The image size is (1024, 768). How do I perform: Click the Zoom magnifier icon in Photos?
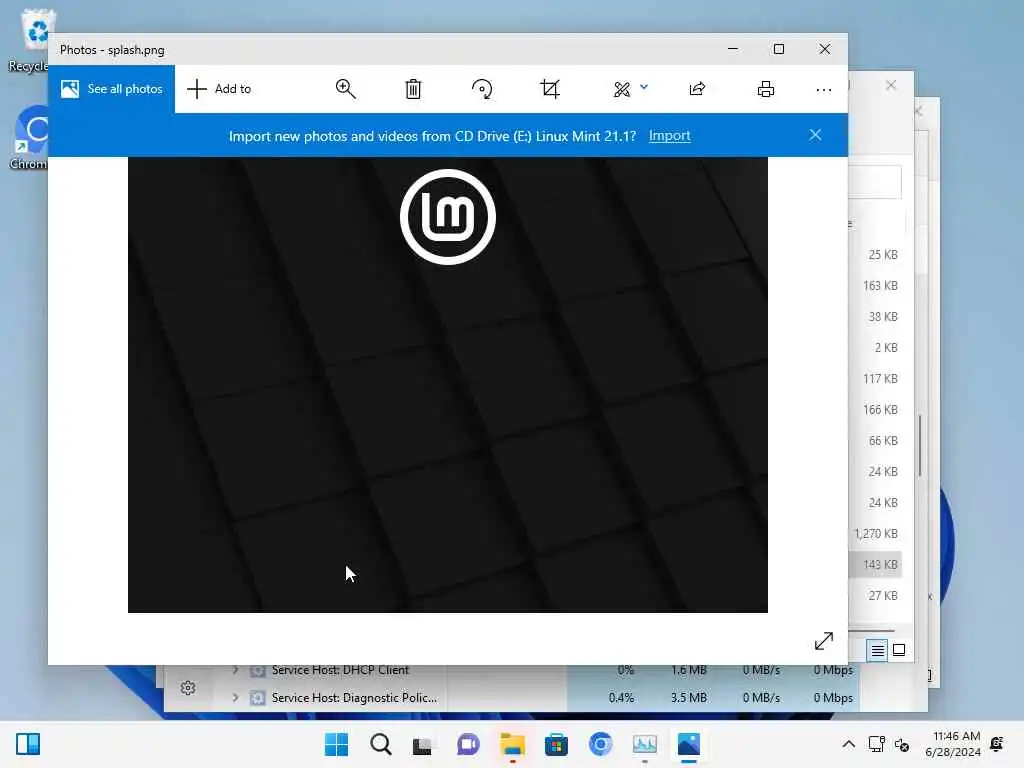345,89
